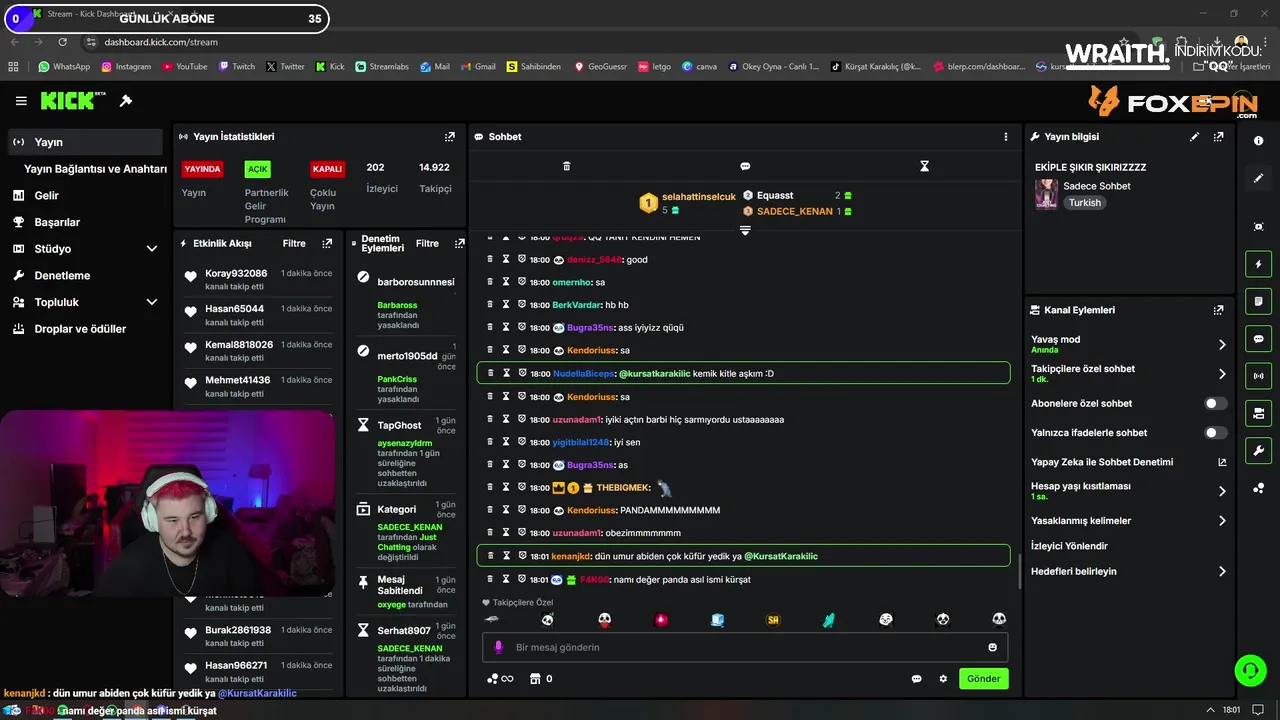The height and width of the screenshot is (720, 1280).
Task: Toggle Yalnızca ifadelerle sohbet
Action: pyautogui.click(x=1215, y=433)
